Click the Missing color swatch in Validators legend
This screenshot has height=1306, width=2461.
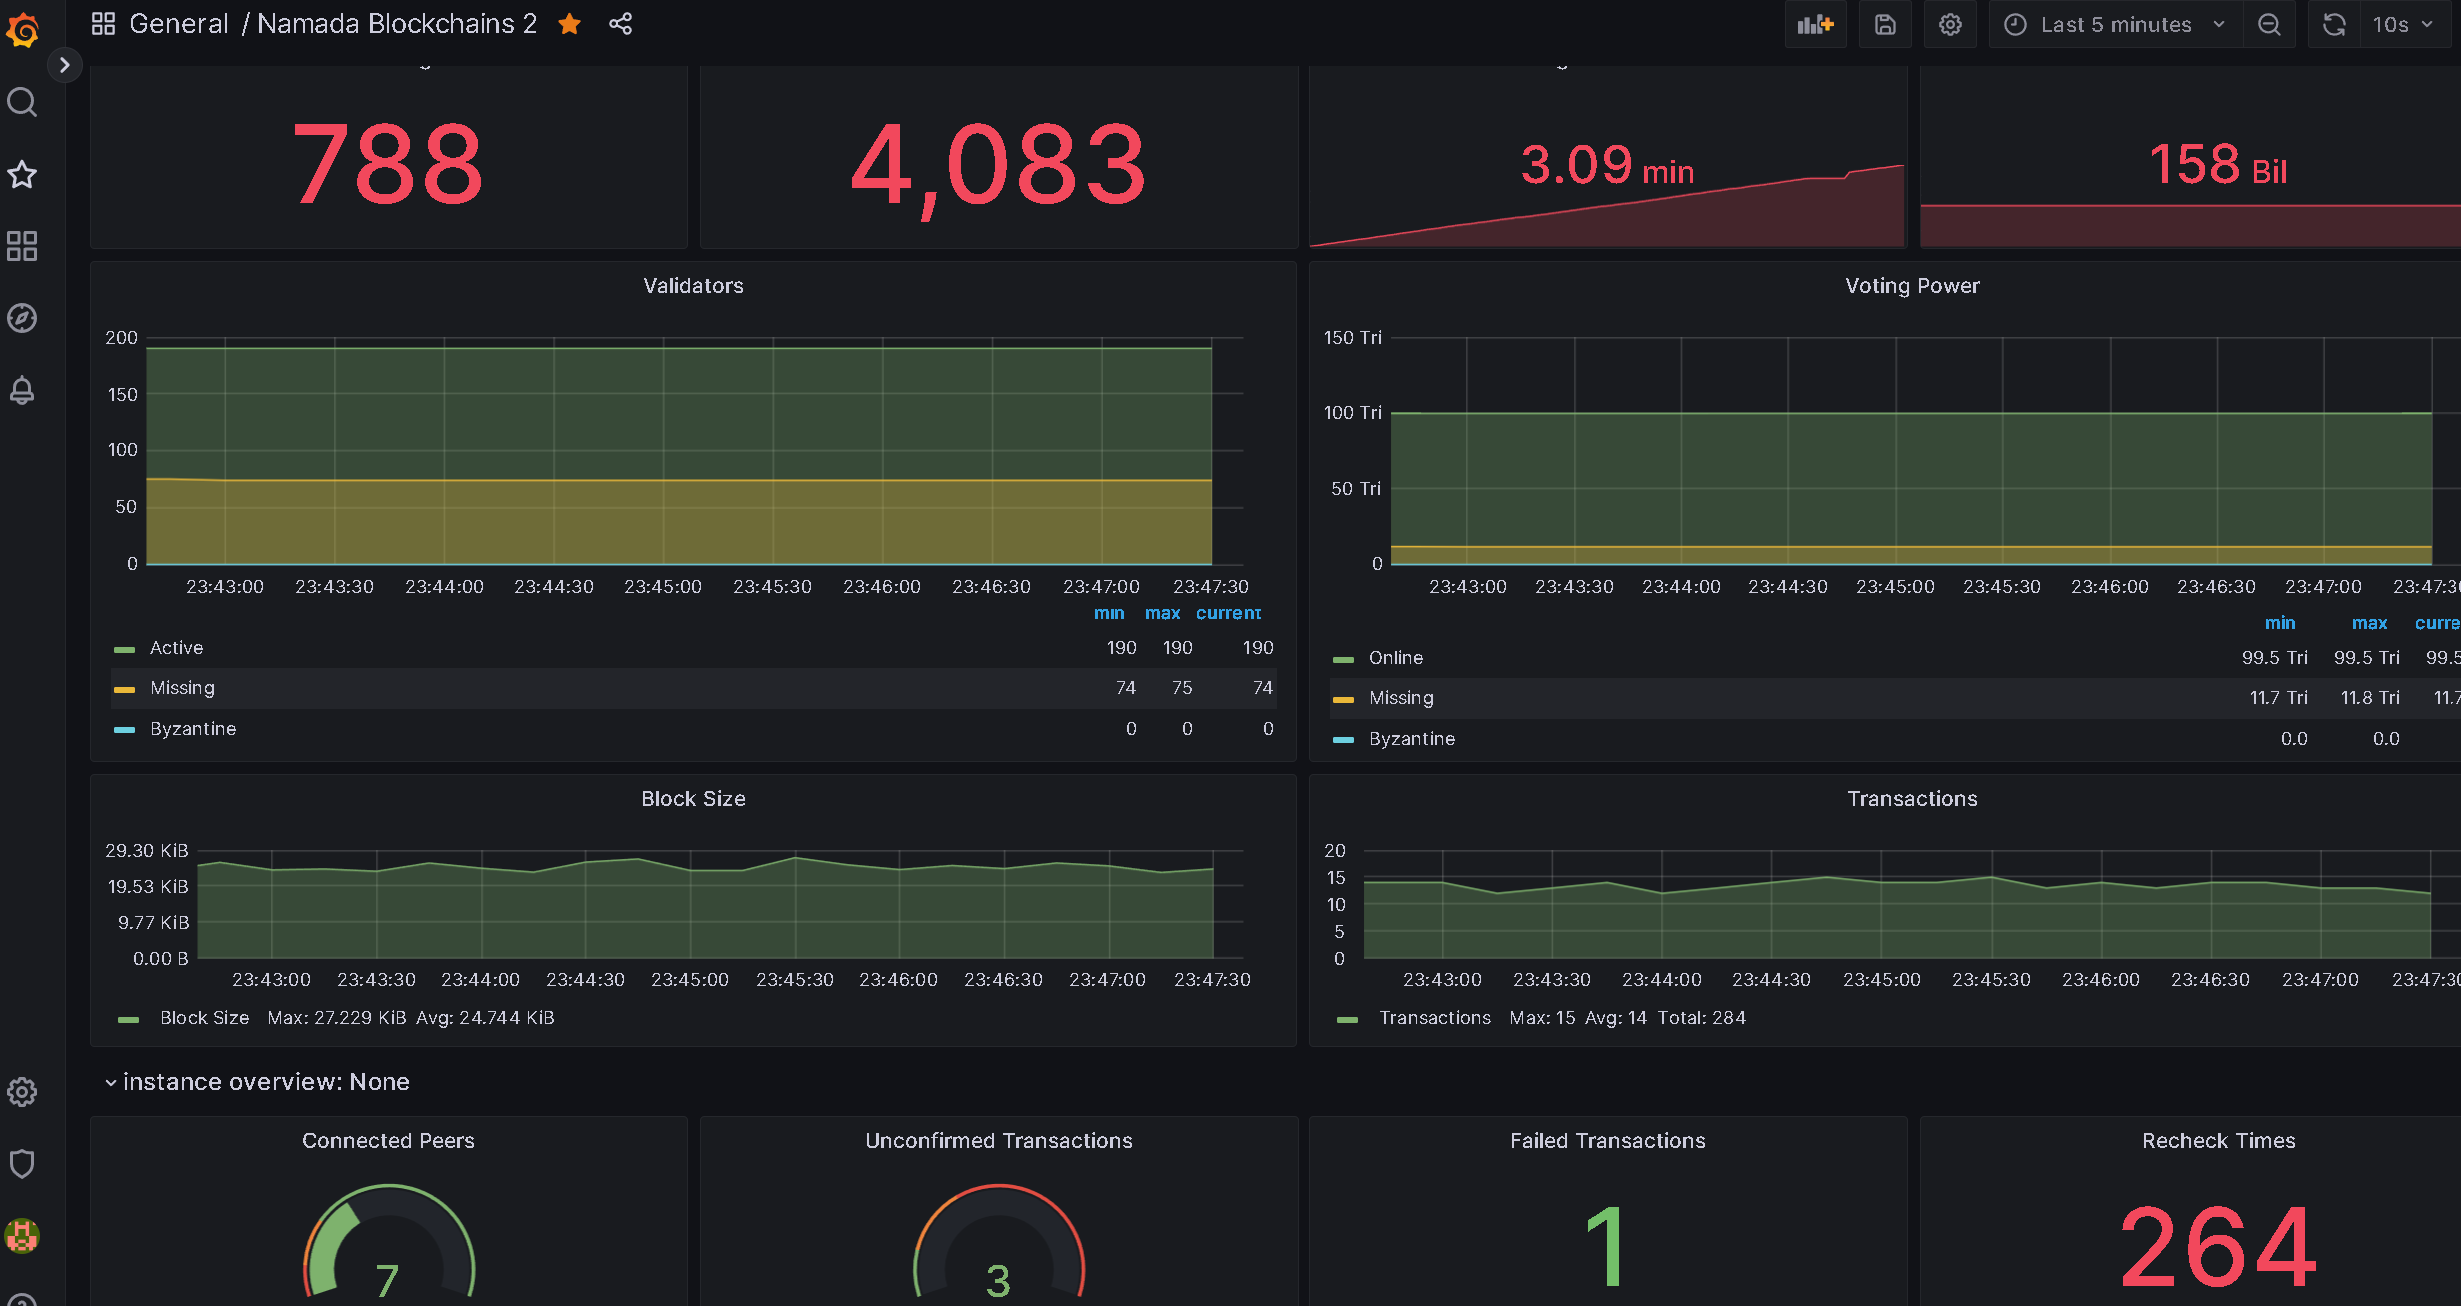[x=124, y=689]
